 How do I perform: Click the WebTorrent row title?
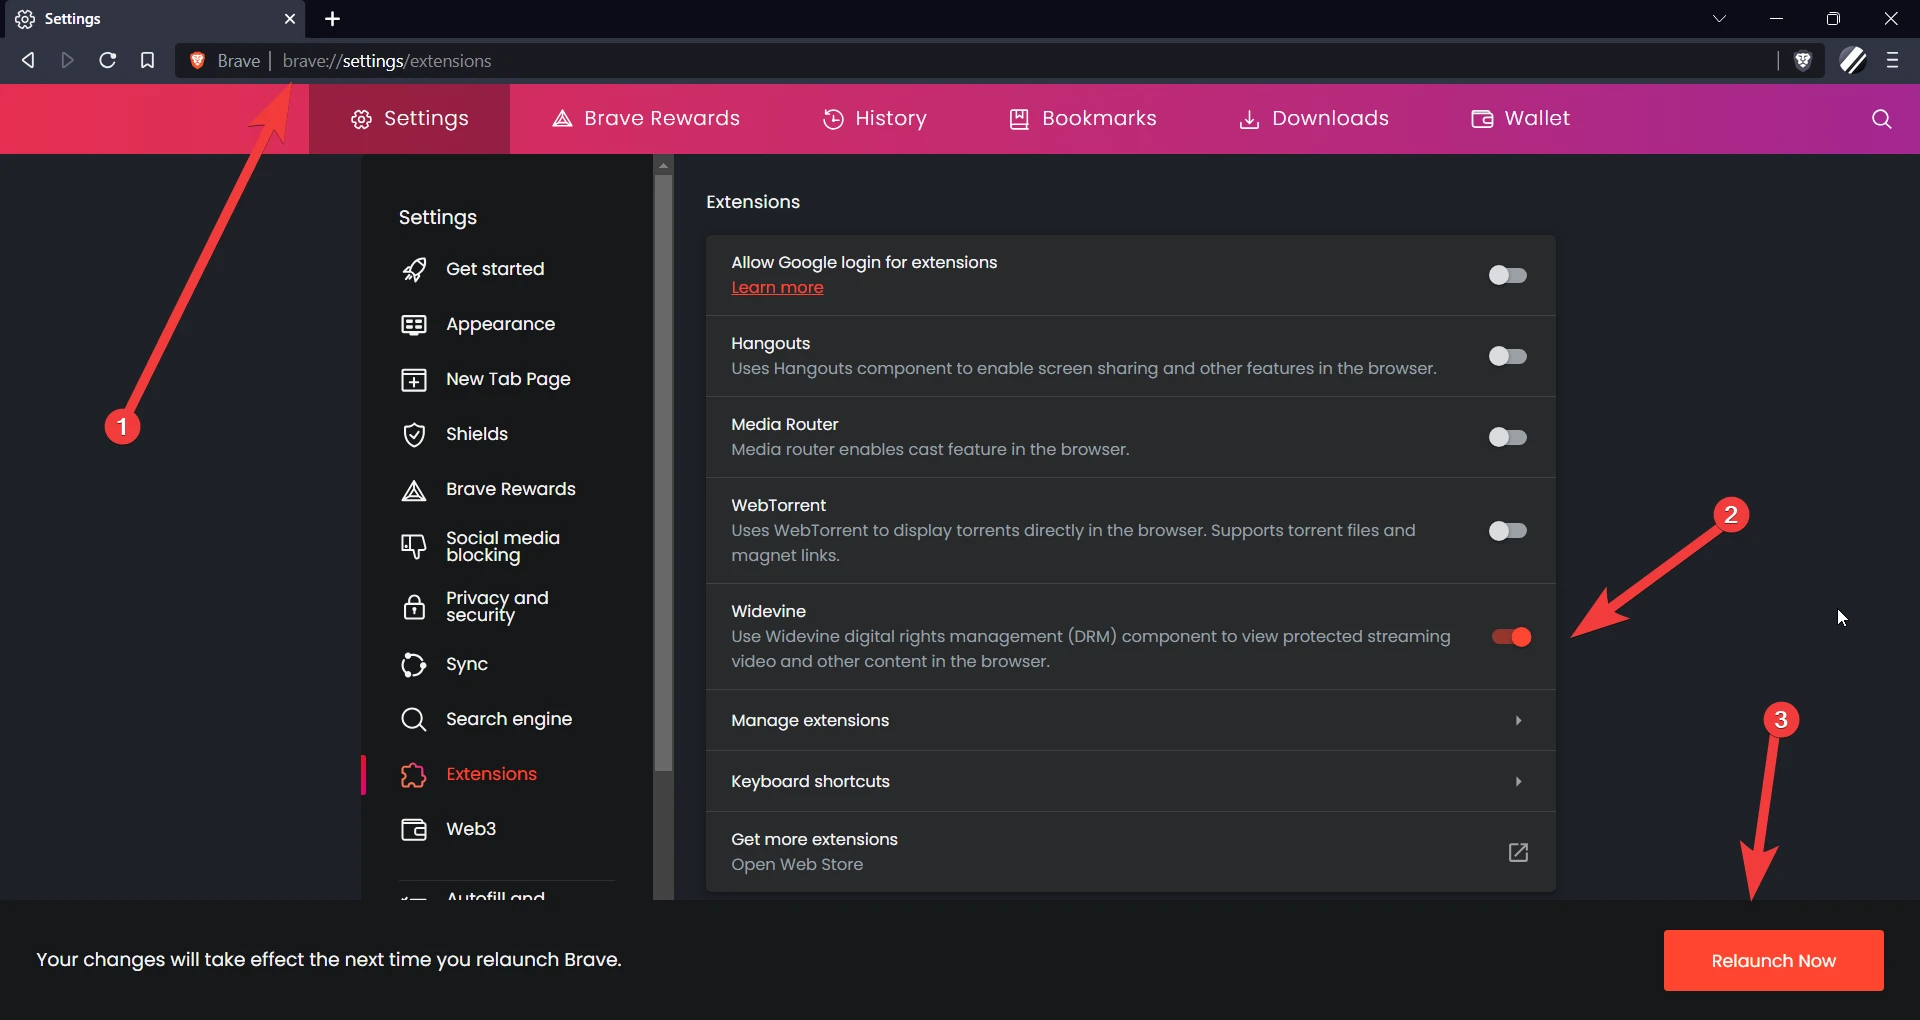(x=778, y=506)
